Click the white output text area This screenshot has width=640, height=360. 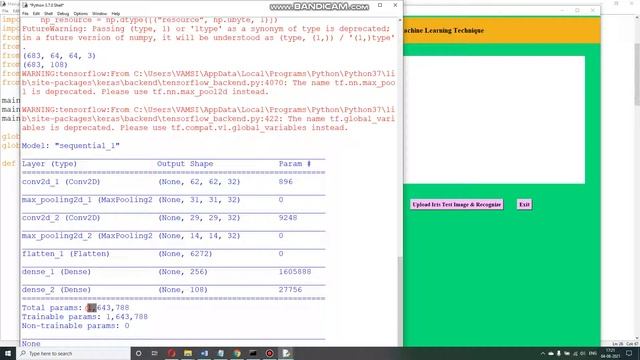tap(494, 120)
